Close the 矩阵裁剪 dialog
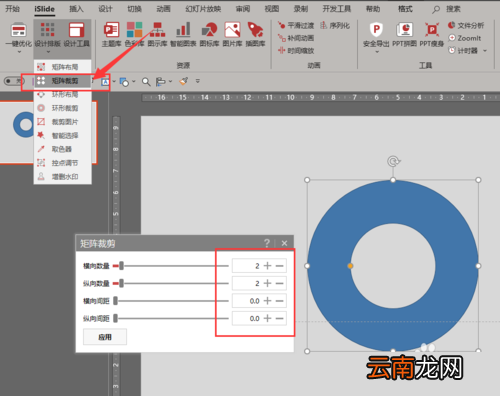500x396 pixels. click(x=284, y=243)
